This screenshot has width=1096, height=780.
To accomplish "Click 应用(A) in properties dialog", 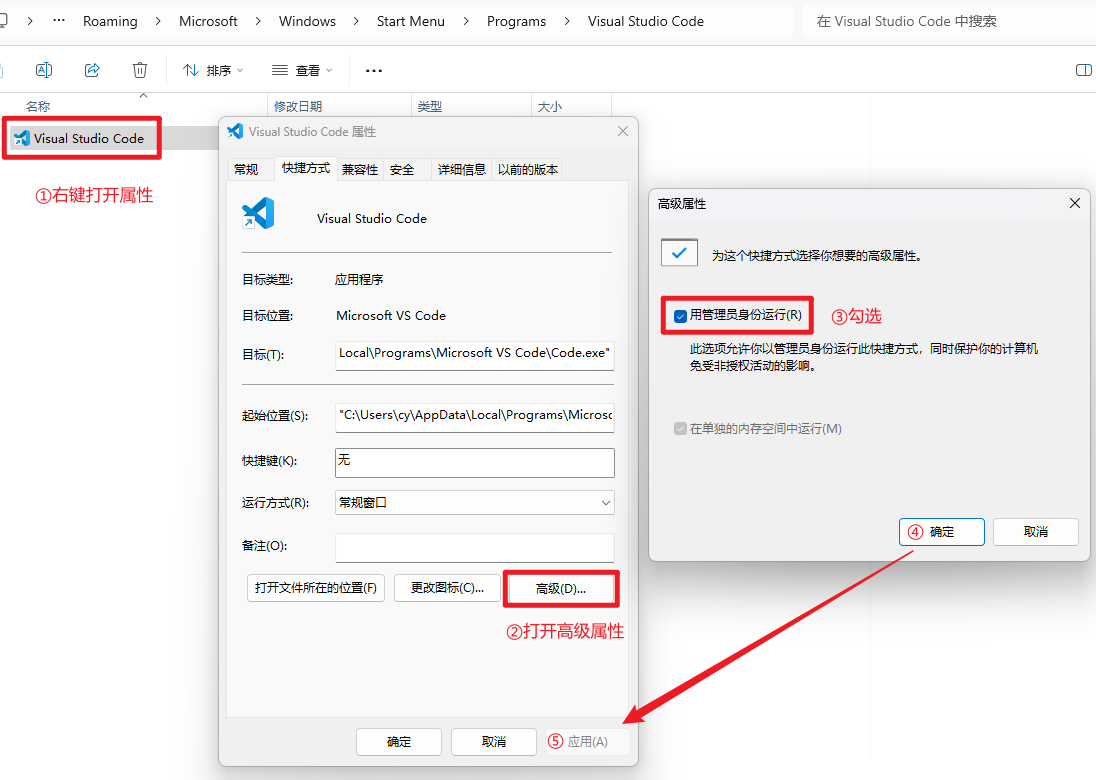I will click(588, 742).
